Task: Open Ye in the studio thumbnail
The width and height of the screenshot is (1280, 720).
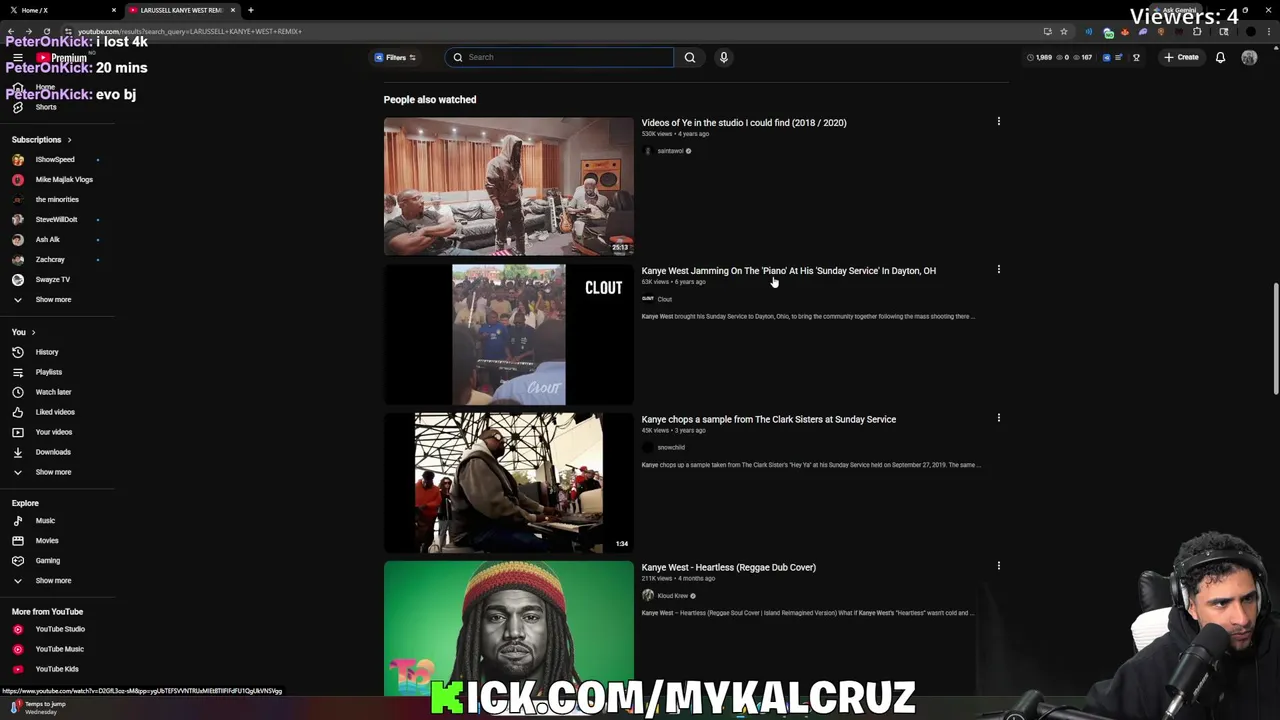Action: pos(508,187)
